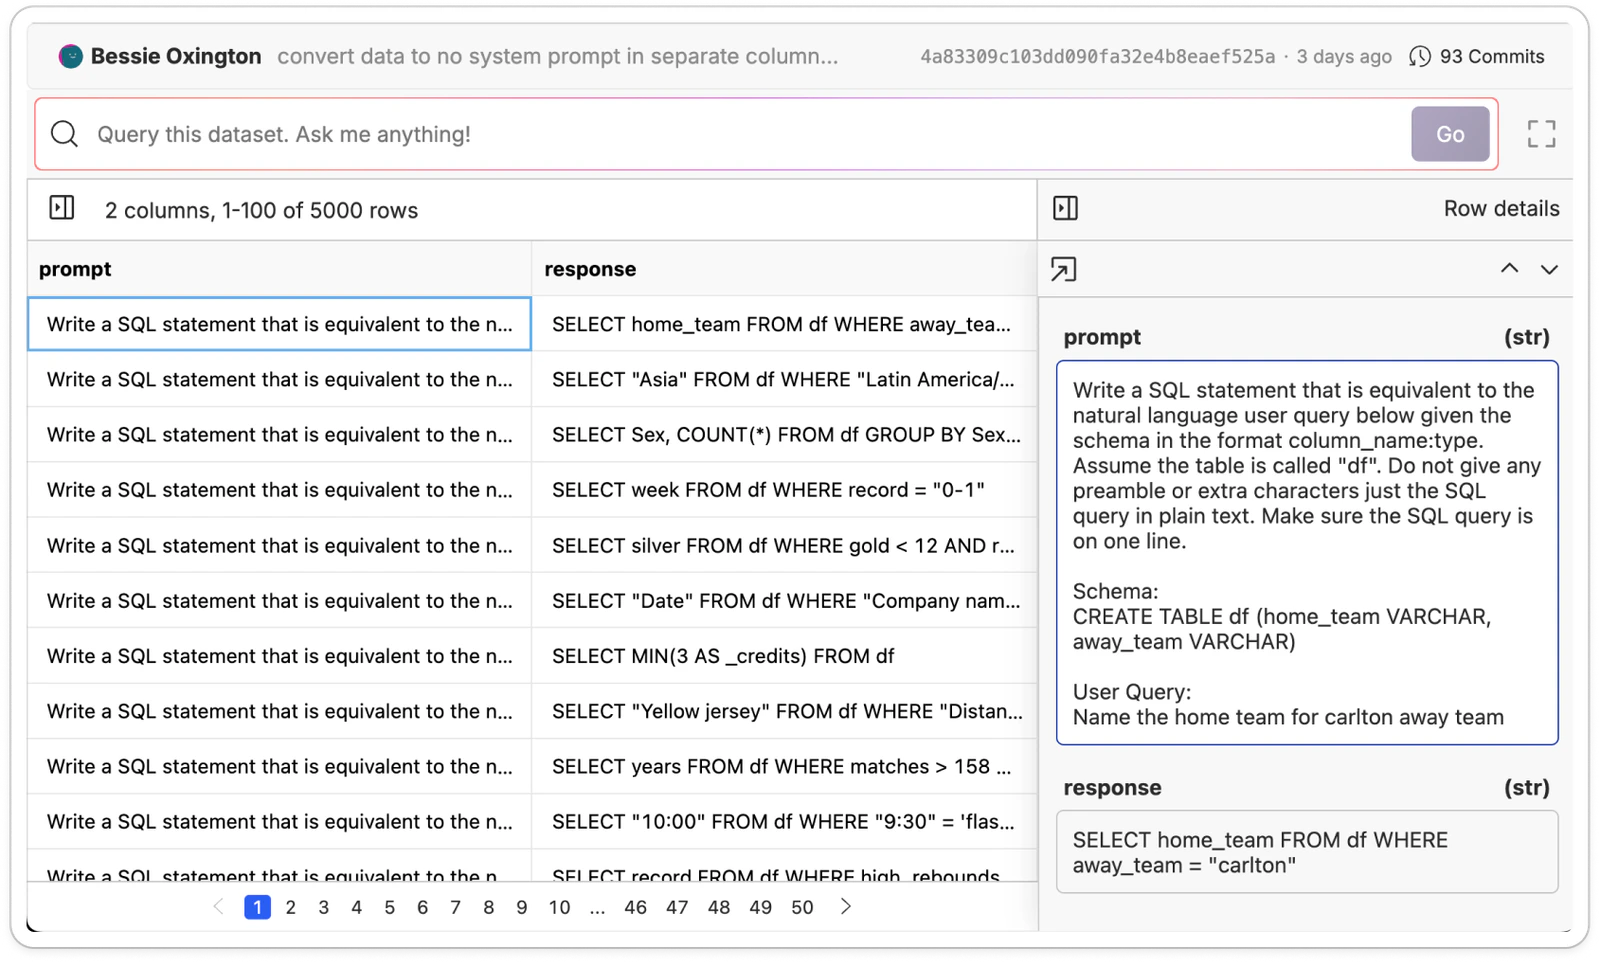The width and height of the screenshot is (1600, 962).
Task: Expand the query box to fullscreen
Action: point(1541,133)
